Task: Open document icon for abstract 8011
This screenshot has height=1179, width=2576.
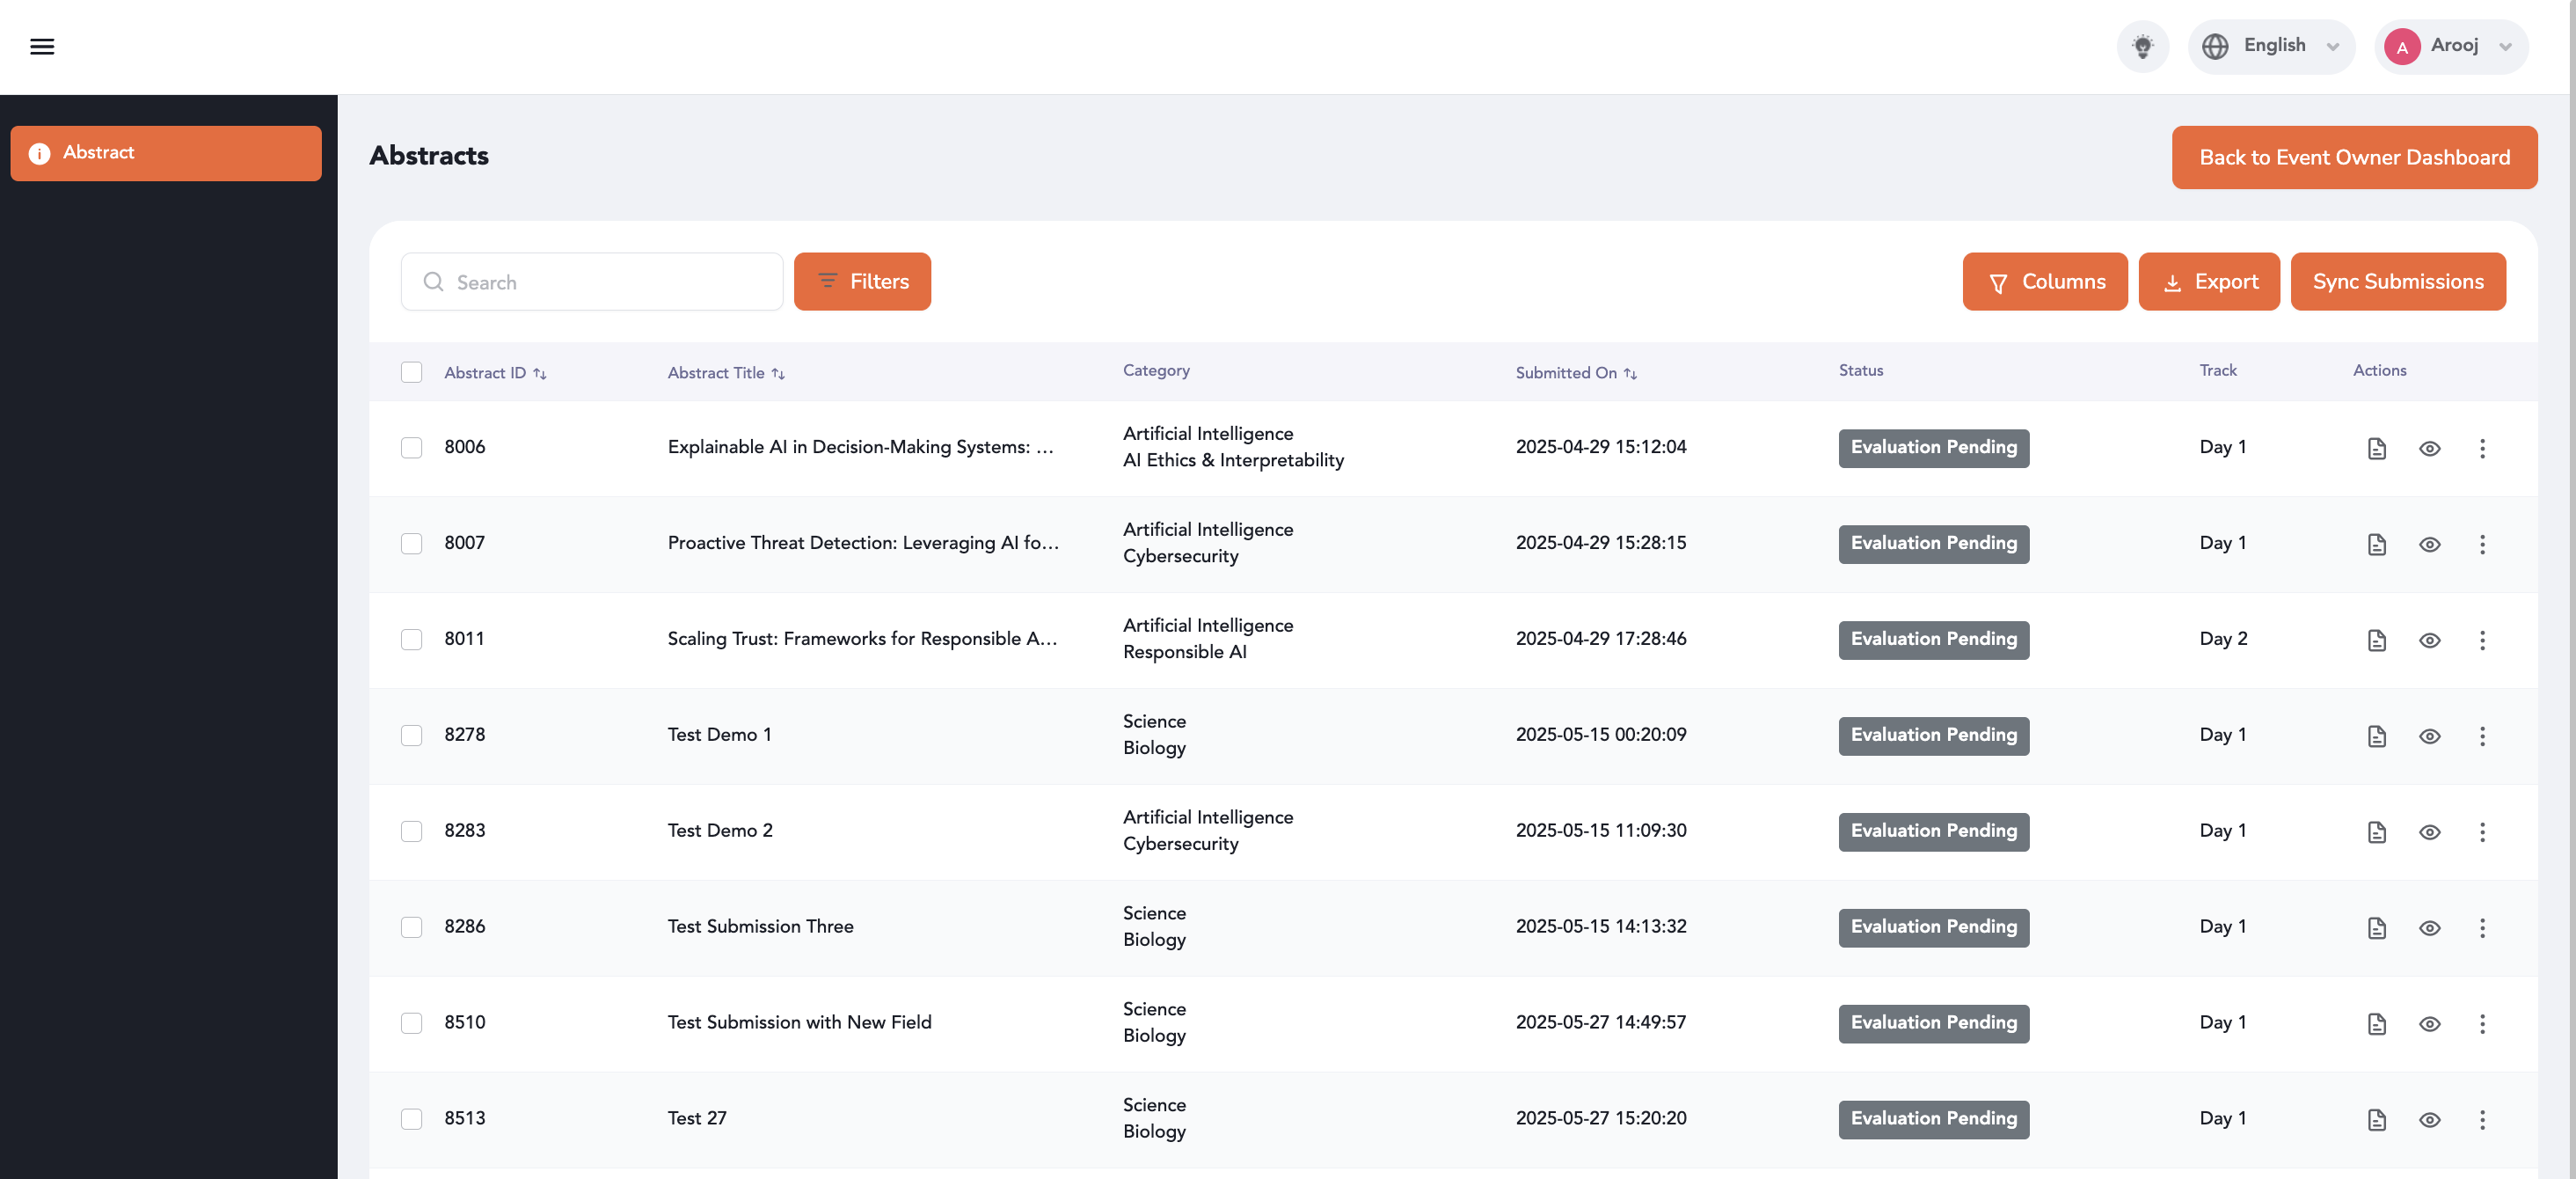Action: coord(2377,641)
